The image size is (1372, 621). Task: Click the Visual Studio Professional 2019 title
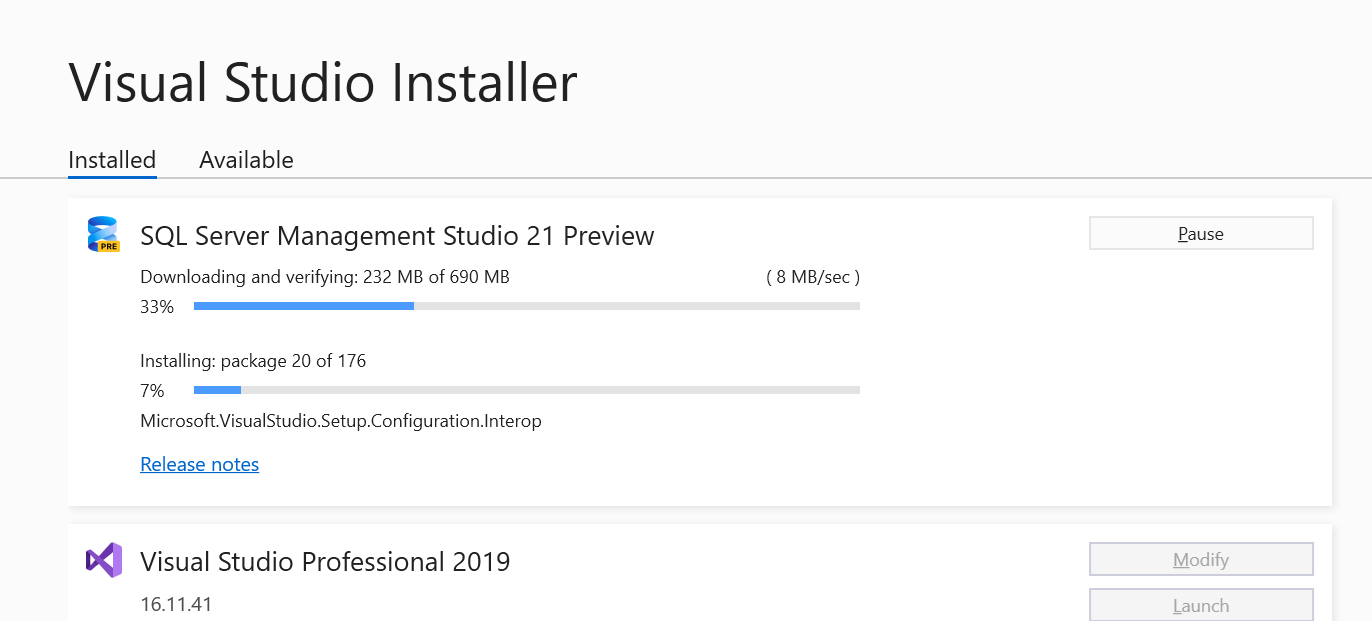[325, 562]
